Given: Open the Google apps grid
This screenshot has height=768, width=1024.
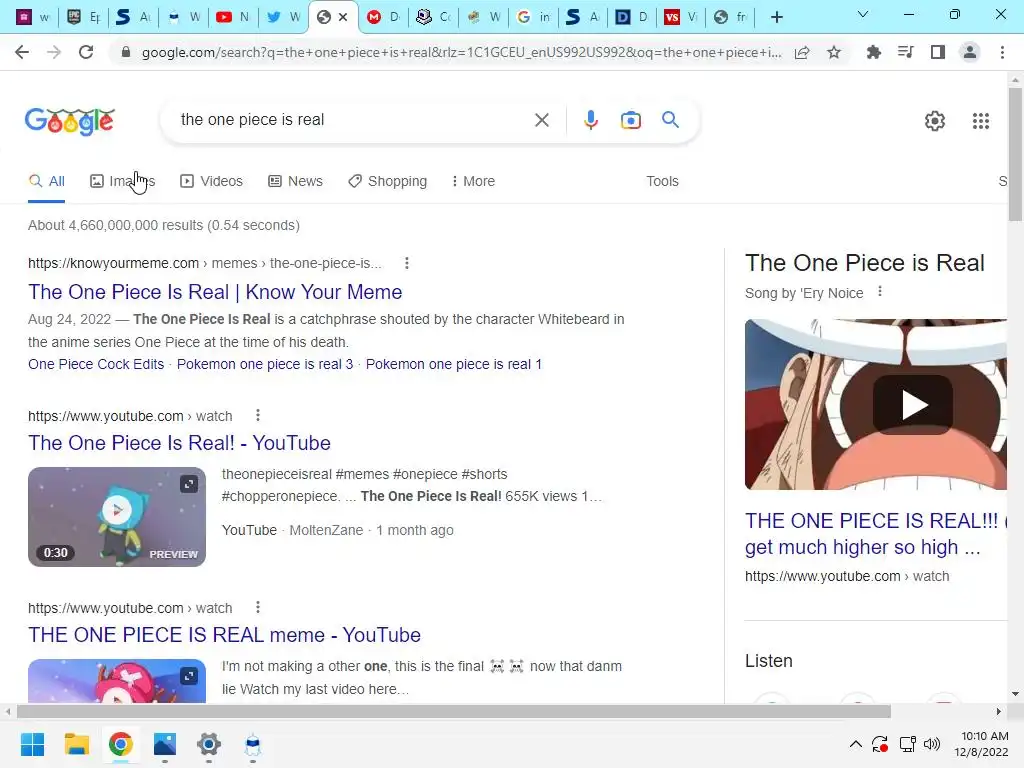Looking at the screenshot, I should click(980, 121).
